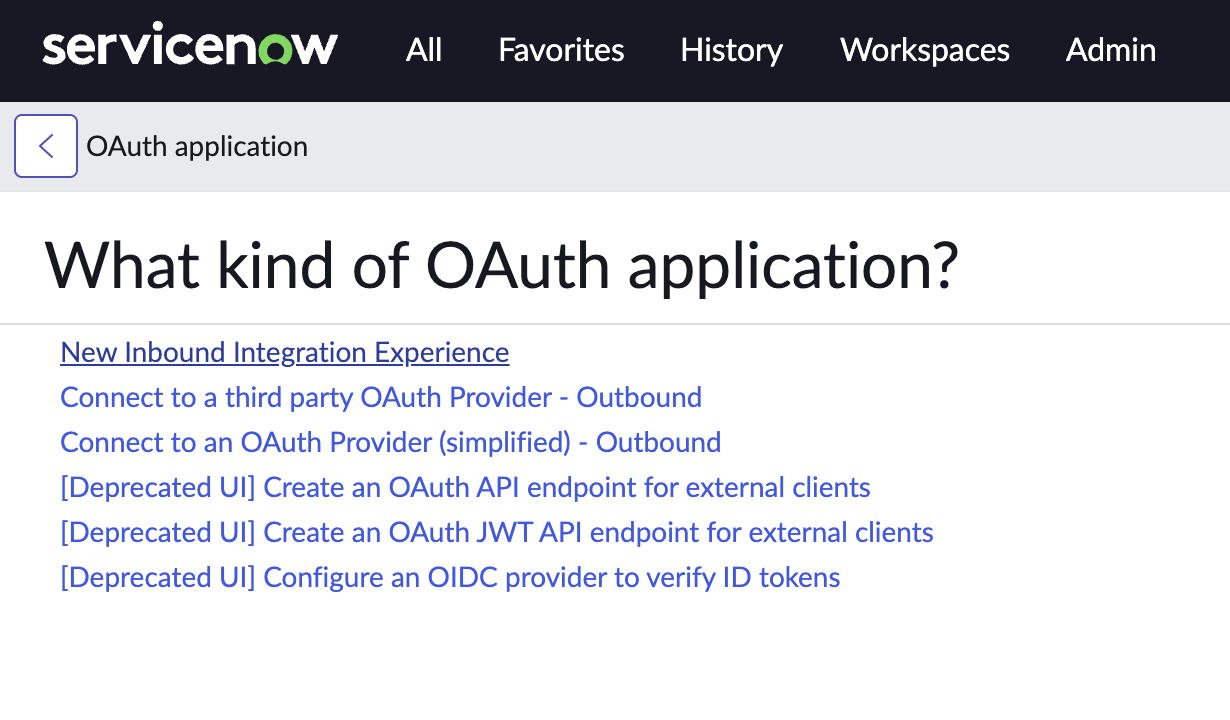
Task: Select Connect to an OAuth Provider (simplified)
Action: coord(391,442)
